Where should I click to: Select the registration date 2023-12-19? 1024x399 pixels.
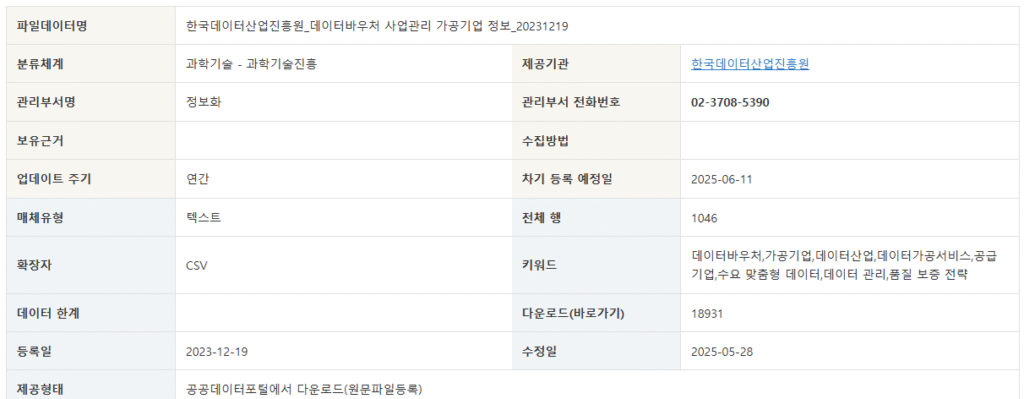(x=217, y=352)
